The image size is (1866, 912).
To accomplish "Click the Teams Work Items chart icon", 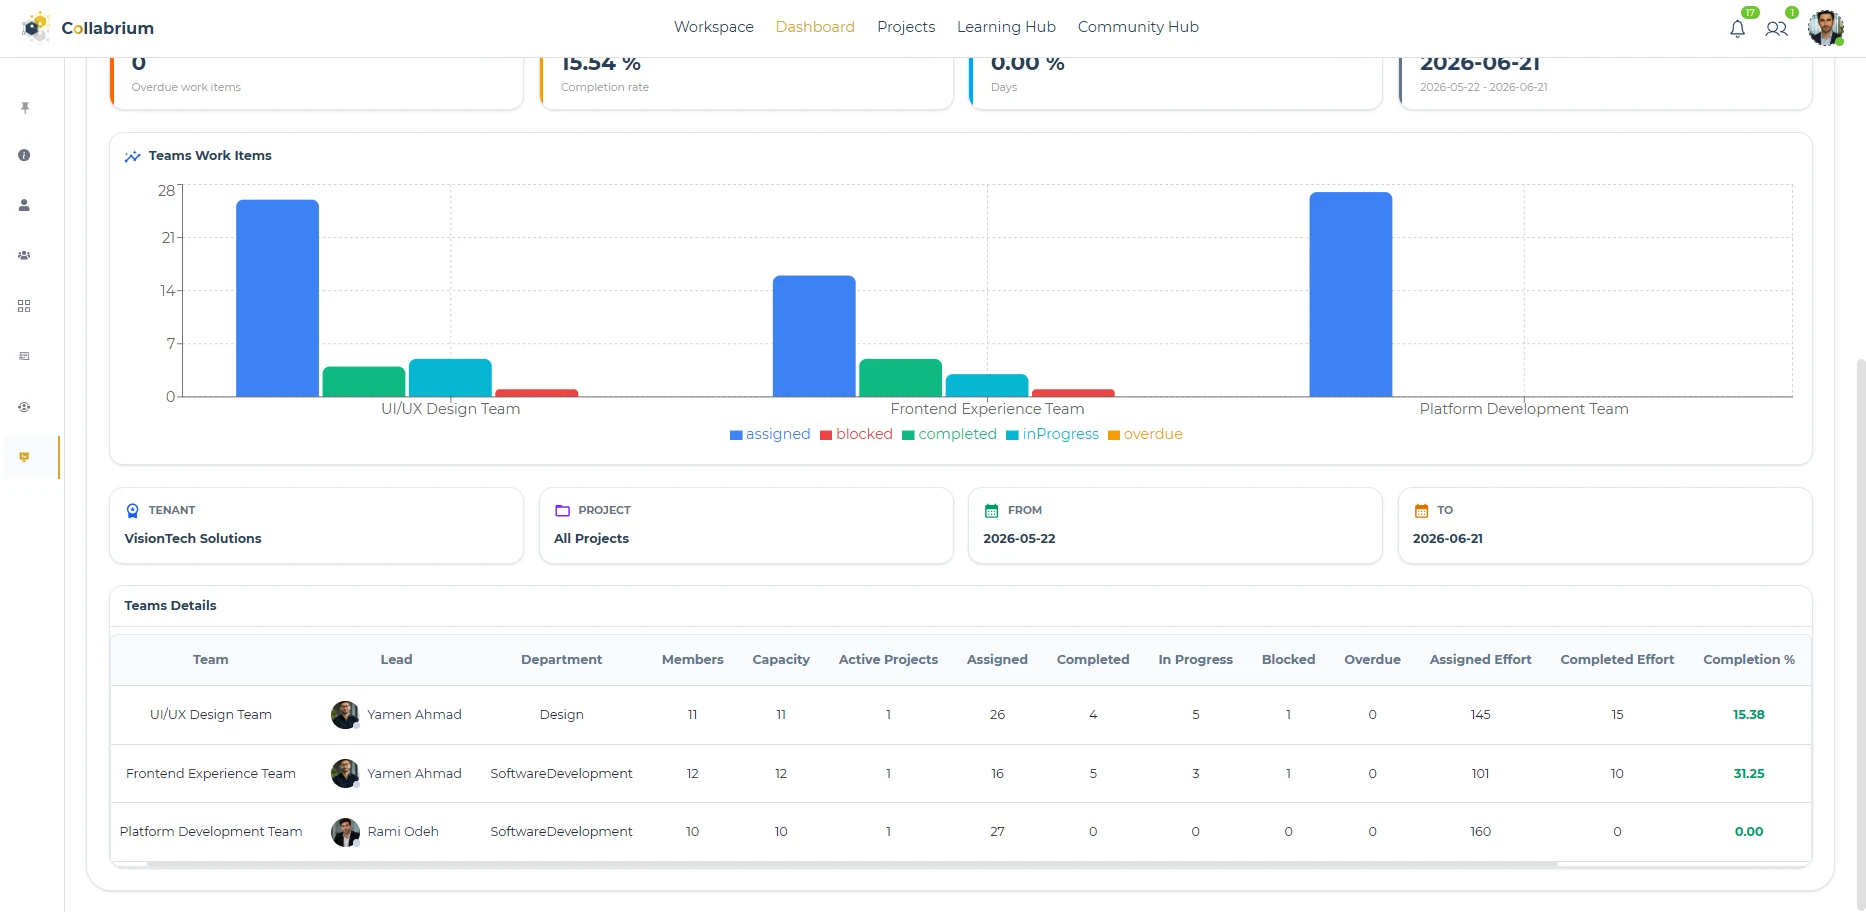I will (x=132, y=156).
